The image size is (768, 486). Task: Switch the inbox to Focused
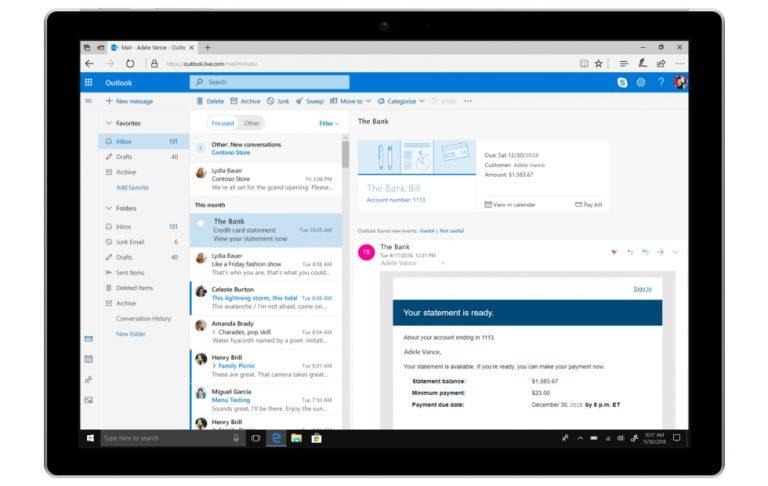click(x=222, y=123)
